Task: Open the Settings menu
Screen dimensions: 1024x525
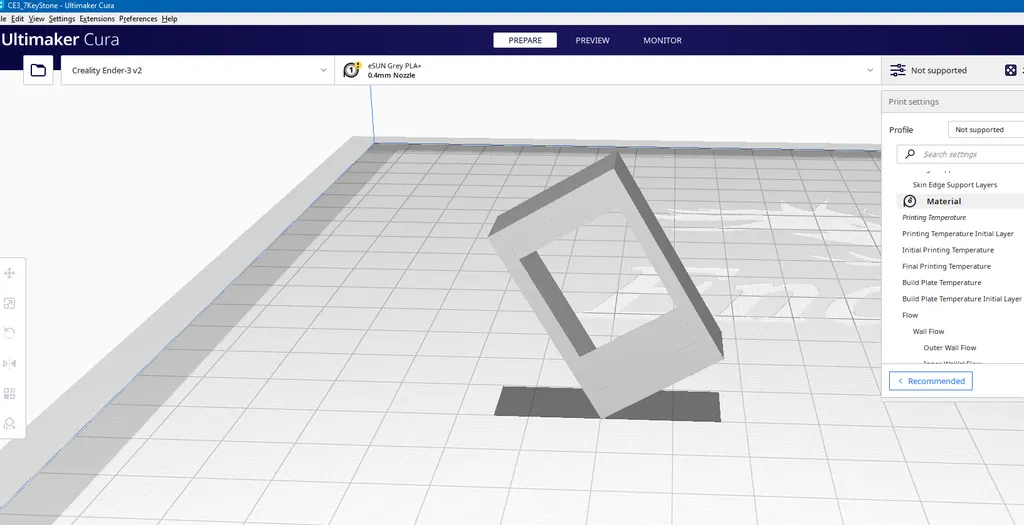Action: tap(62, 19)
